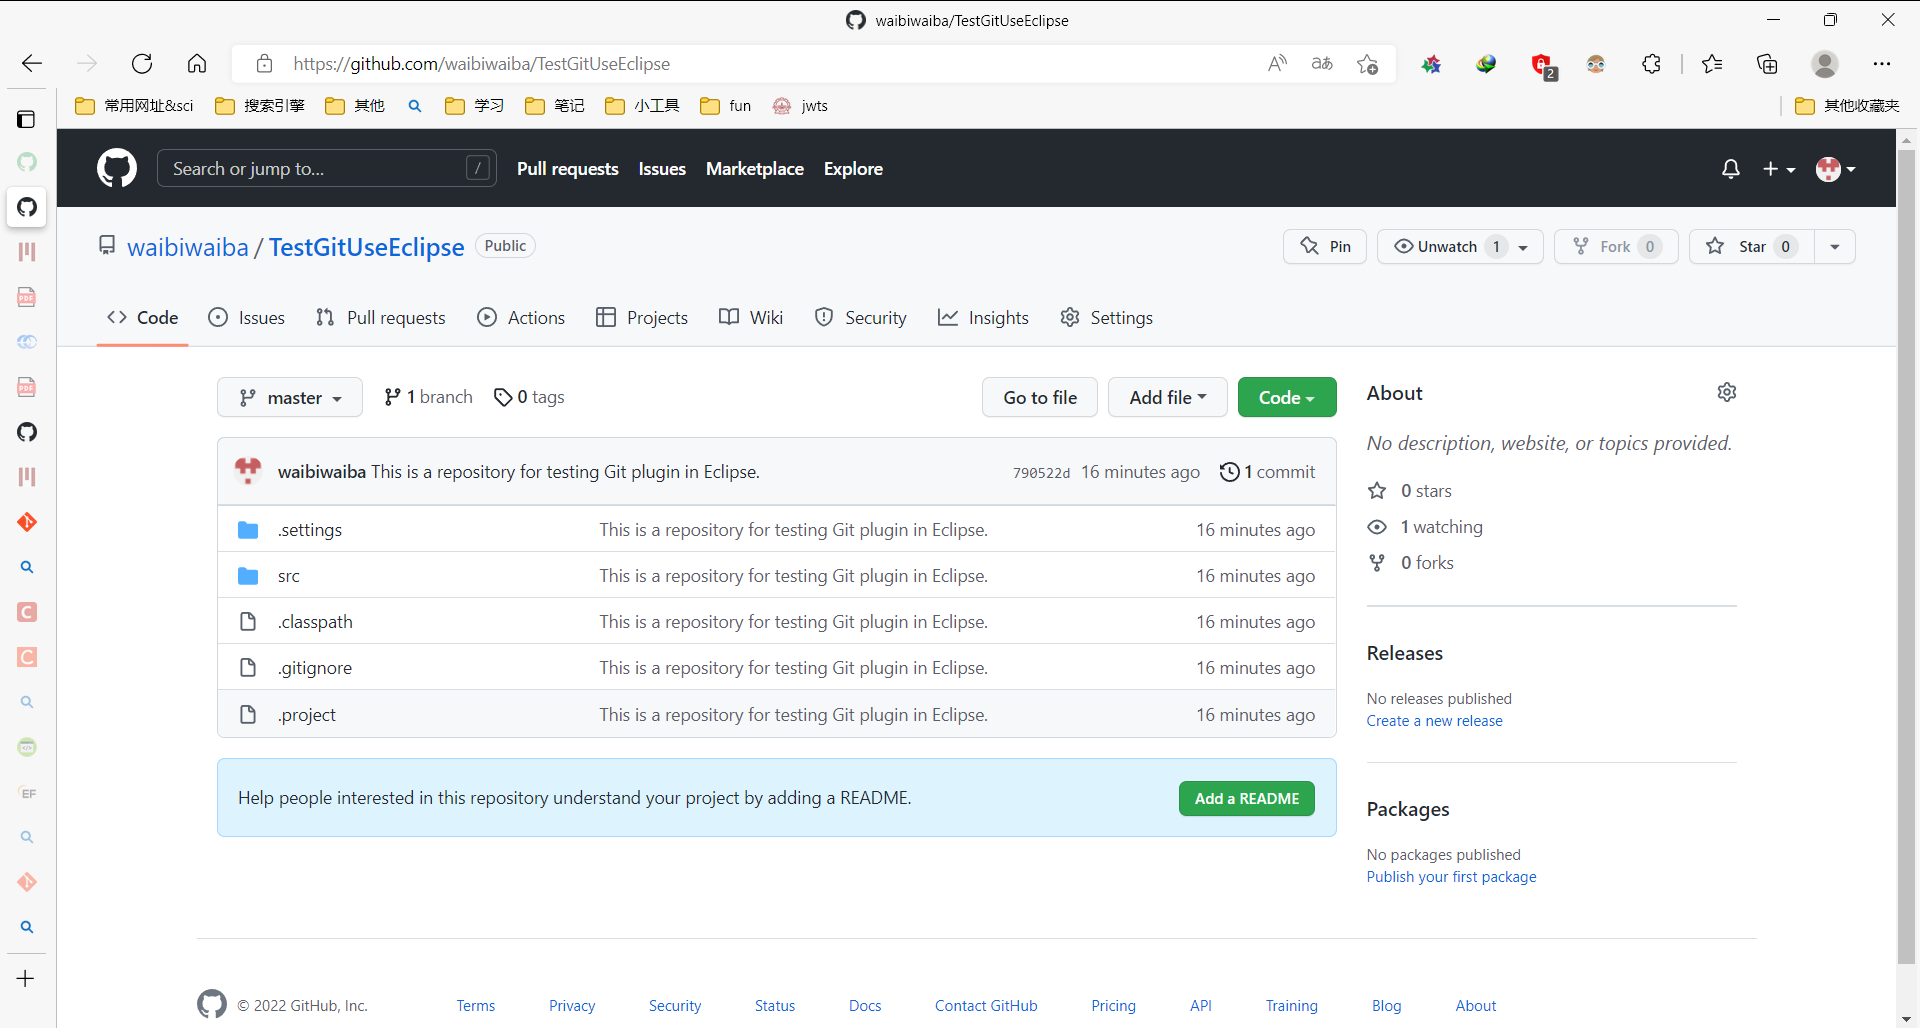
Task: Open the Wiki tab
Action: pyautogui.click(x=751, y=318)
